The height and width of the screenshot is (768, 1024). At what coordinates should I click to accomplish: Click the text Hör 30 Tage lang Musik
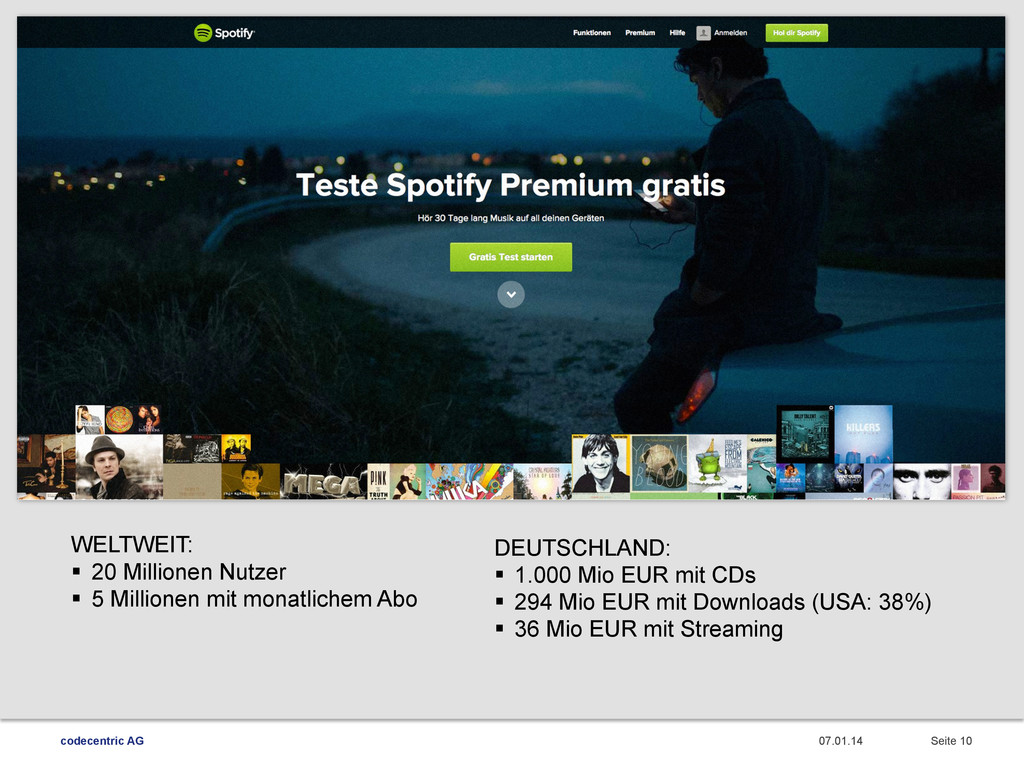(511, 218)
